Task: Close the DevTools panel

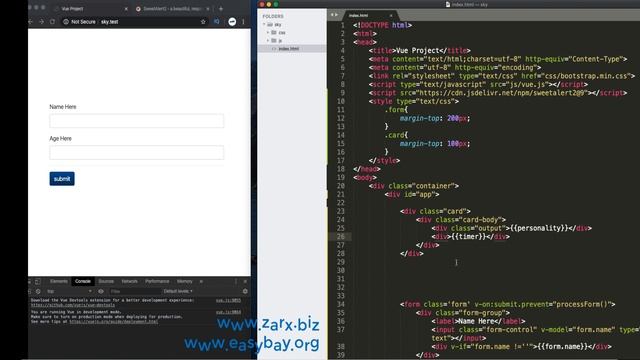Action: (245, 282)
